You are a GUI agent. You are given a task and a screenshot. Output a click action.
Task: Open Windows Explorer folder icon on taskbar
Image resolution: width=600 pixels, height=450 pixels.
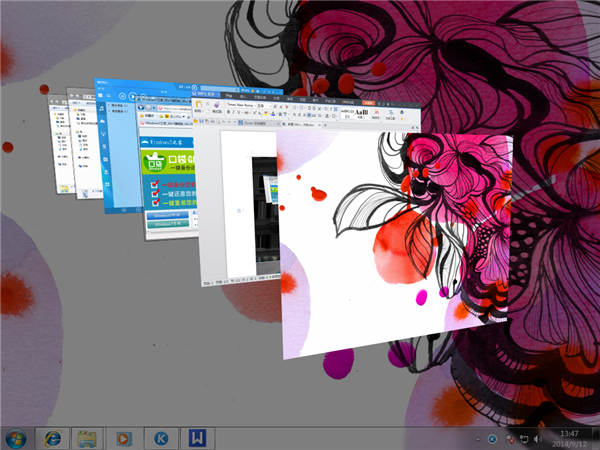(87, 437)
